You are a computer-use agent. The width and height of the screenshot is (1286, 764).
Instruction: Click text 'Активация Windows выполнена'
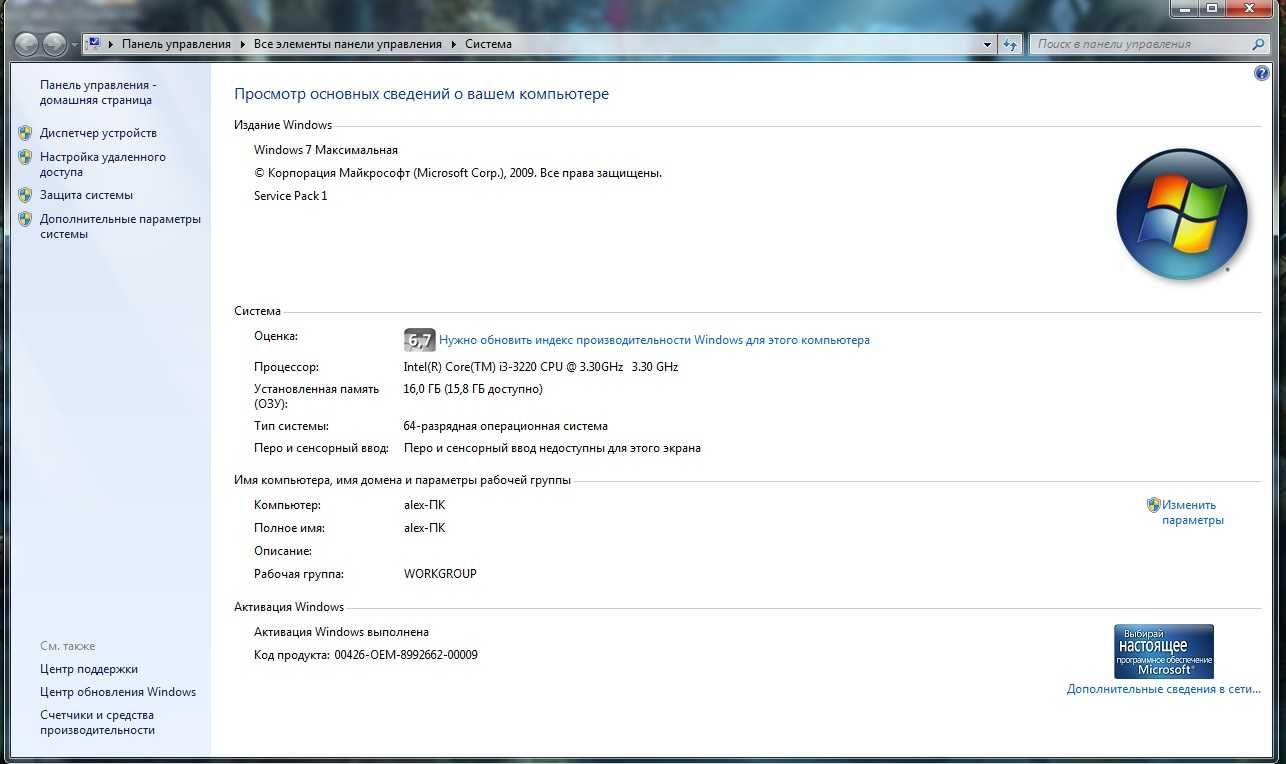point(341,632)
